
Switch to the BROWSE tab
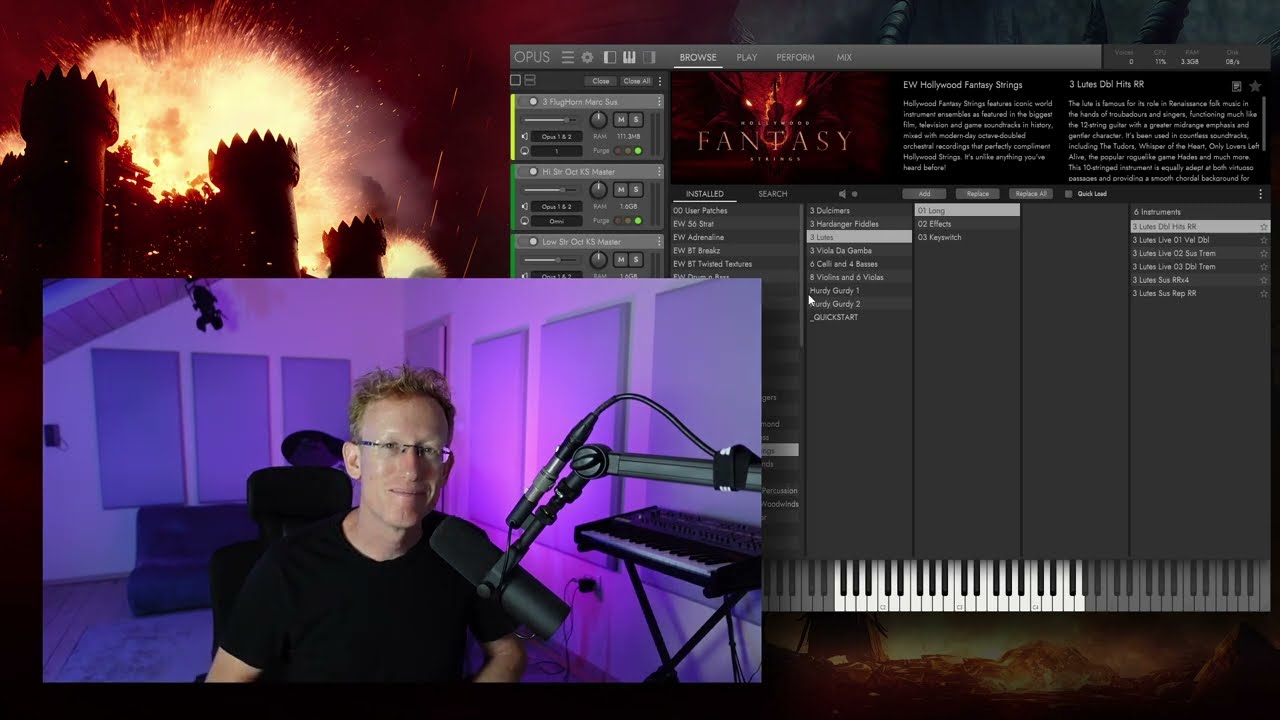[698, 58]
